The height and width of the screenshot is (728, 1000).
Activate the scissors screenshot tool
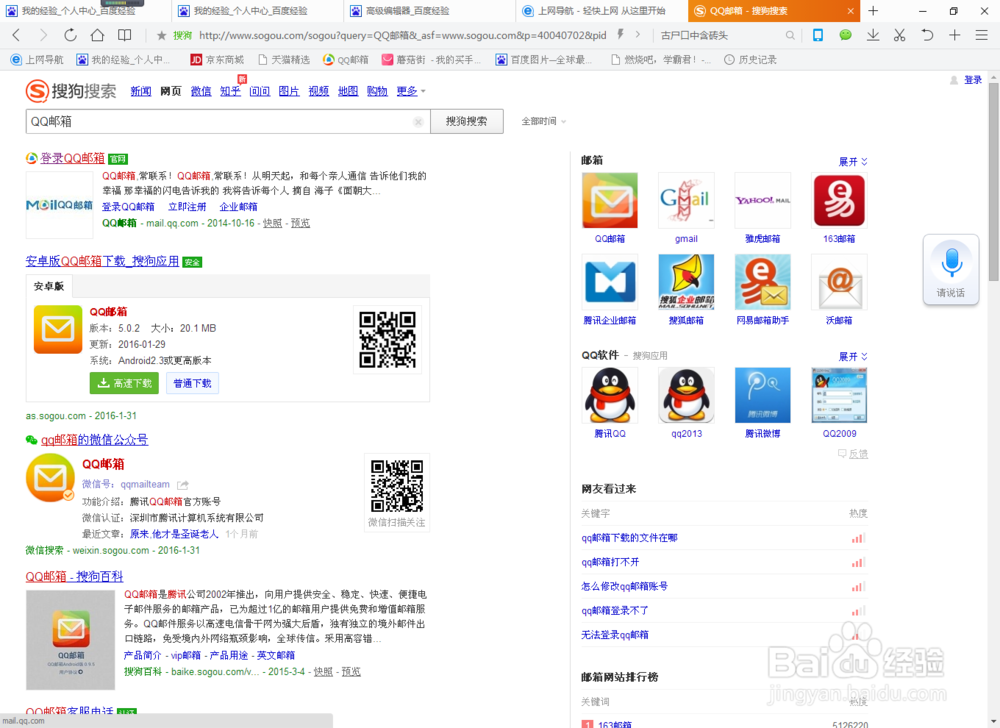[899, 35]
